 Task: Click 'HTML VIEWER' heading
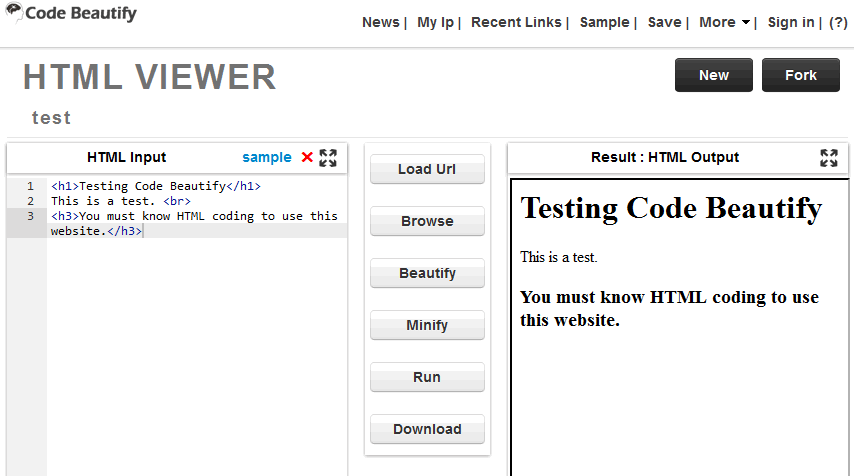(x=150, y=77)
